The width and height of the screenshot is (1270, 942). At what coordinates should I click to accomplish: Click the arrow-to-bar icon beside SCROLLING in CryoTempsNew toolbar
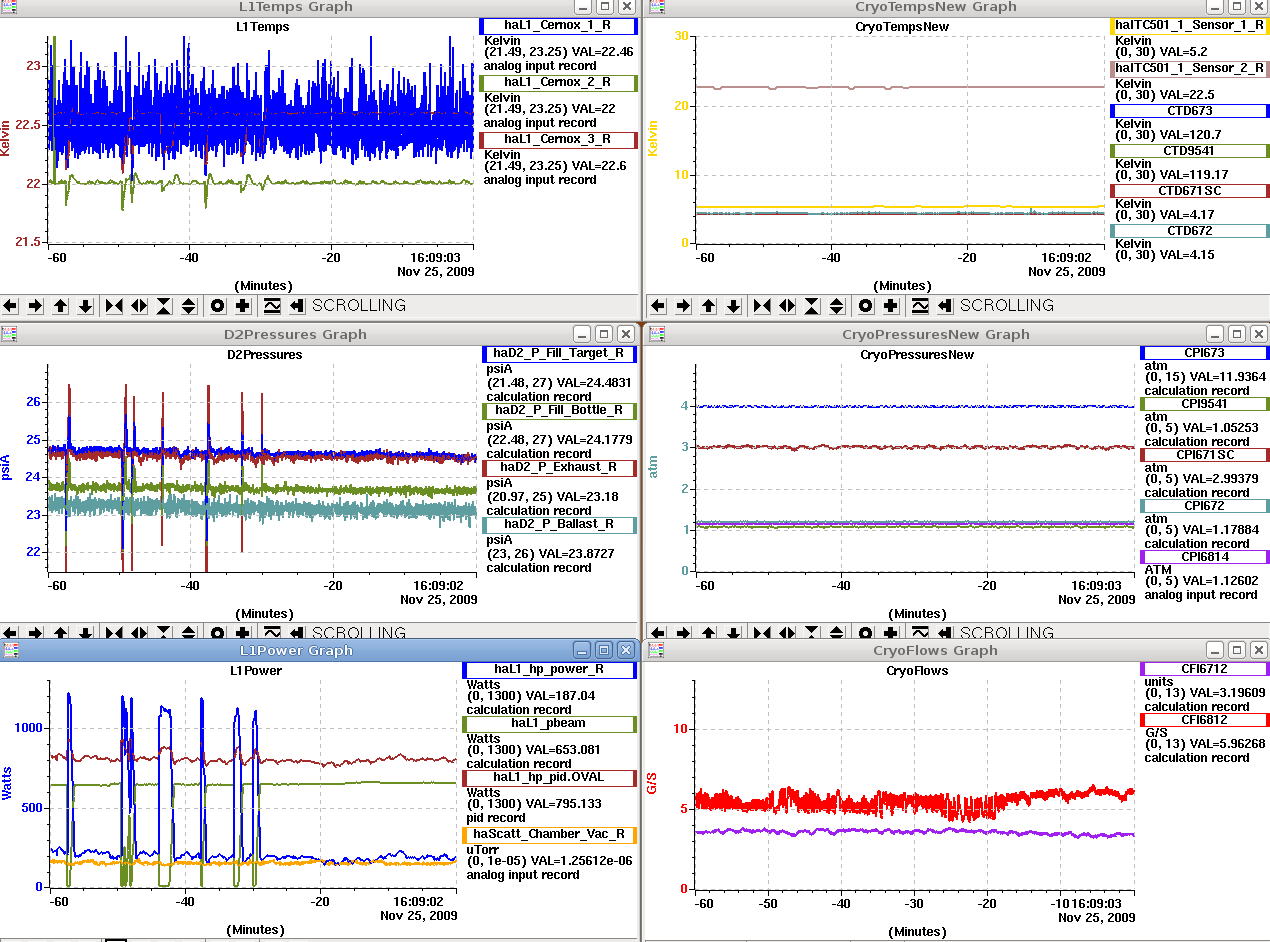[x=945, y=306]
